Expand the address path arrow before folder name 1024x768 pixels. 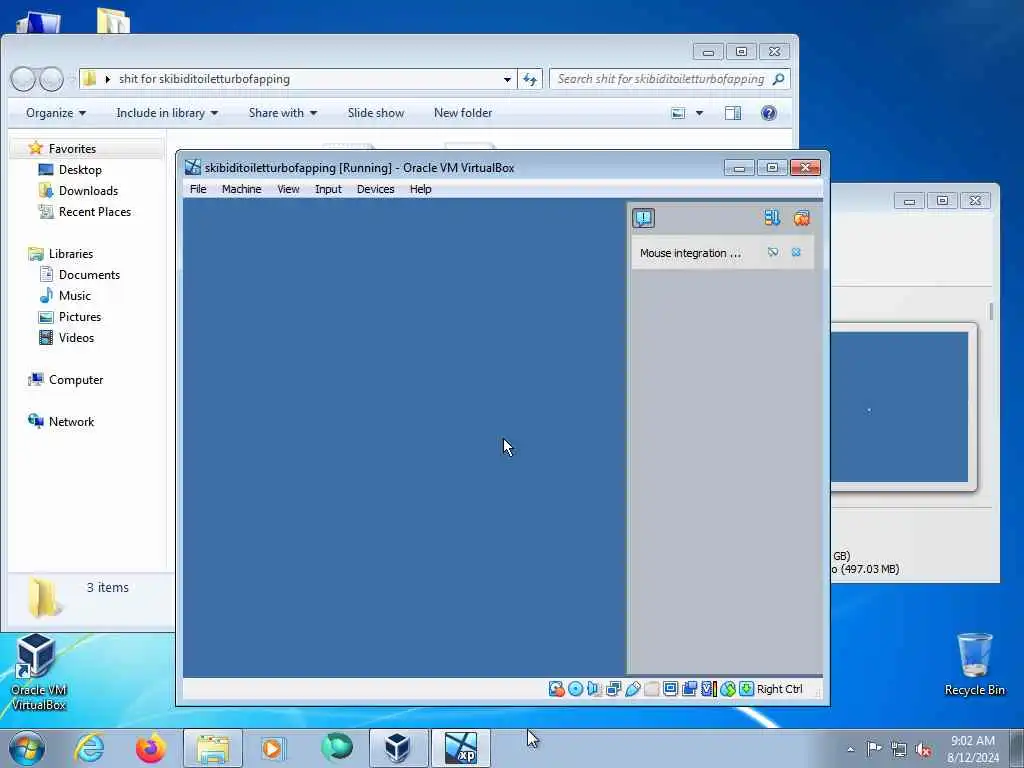(x=107, y=79)
